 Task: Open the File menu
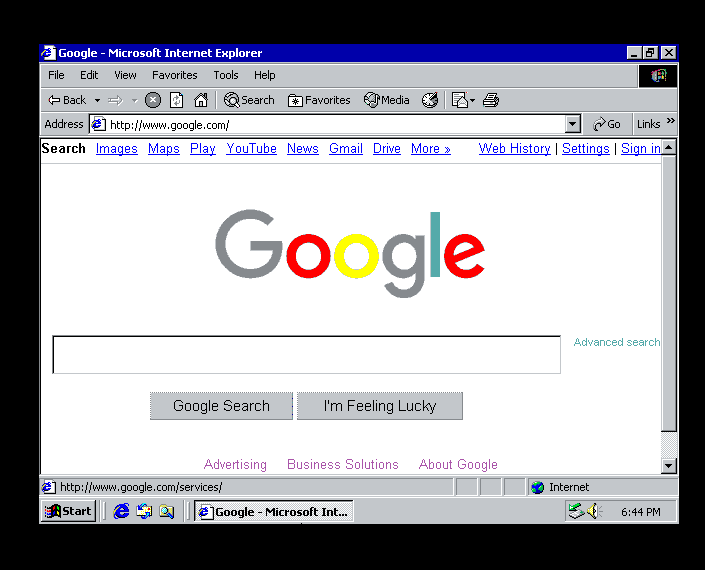(56, 75)
